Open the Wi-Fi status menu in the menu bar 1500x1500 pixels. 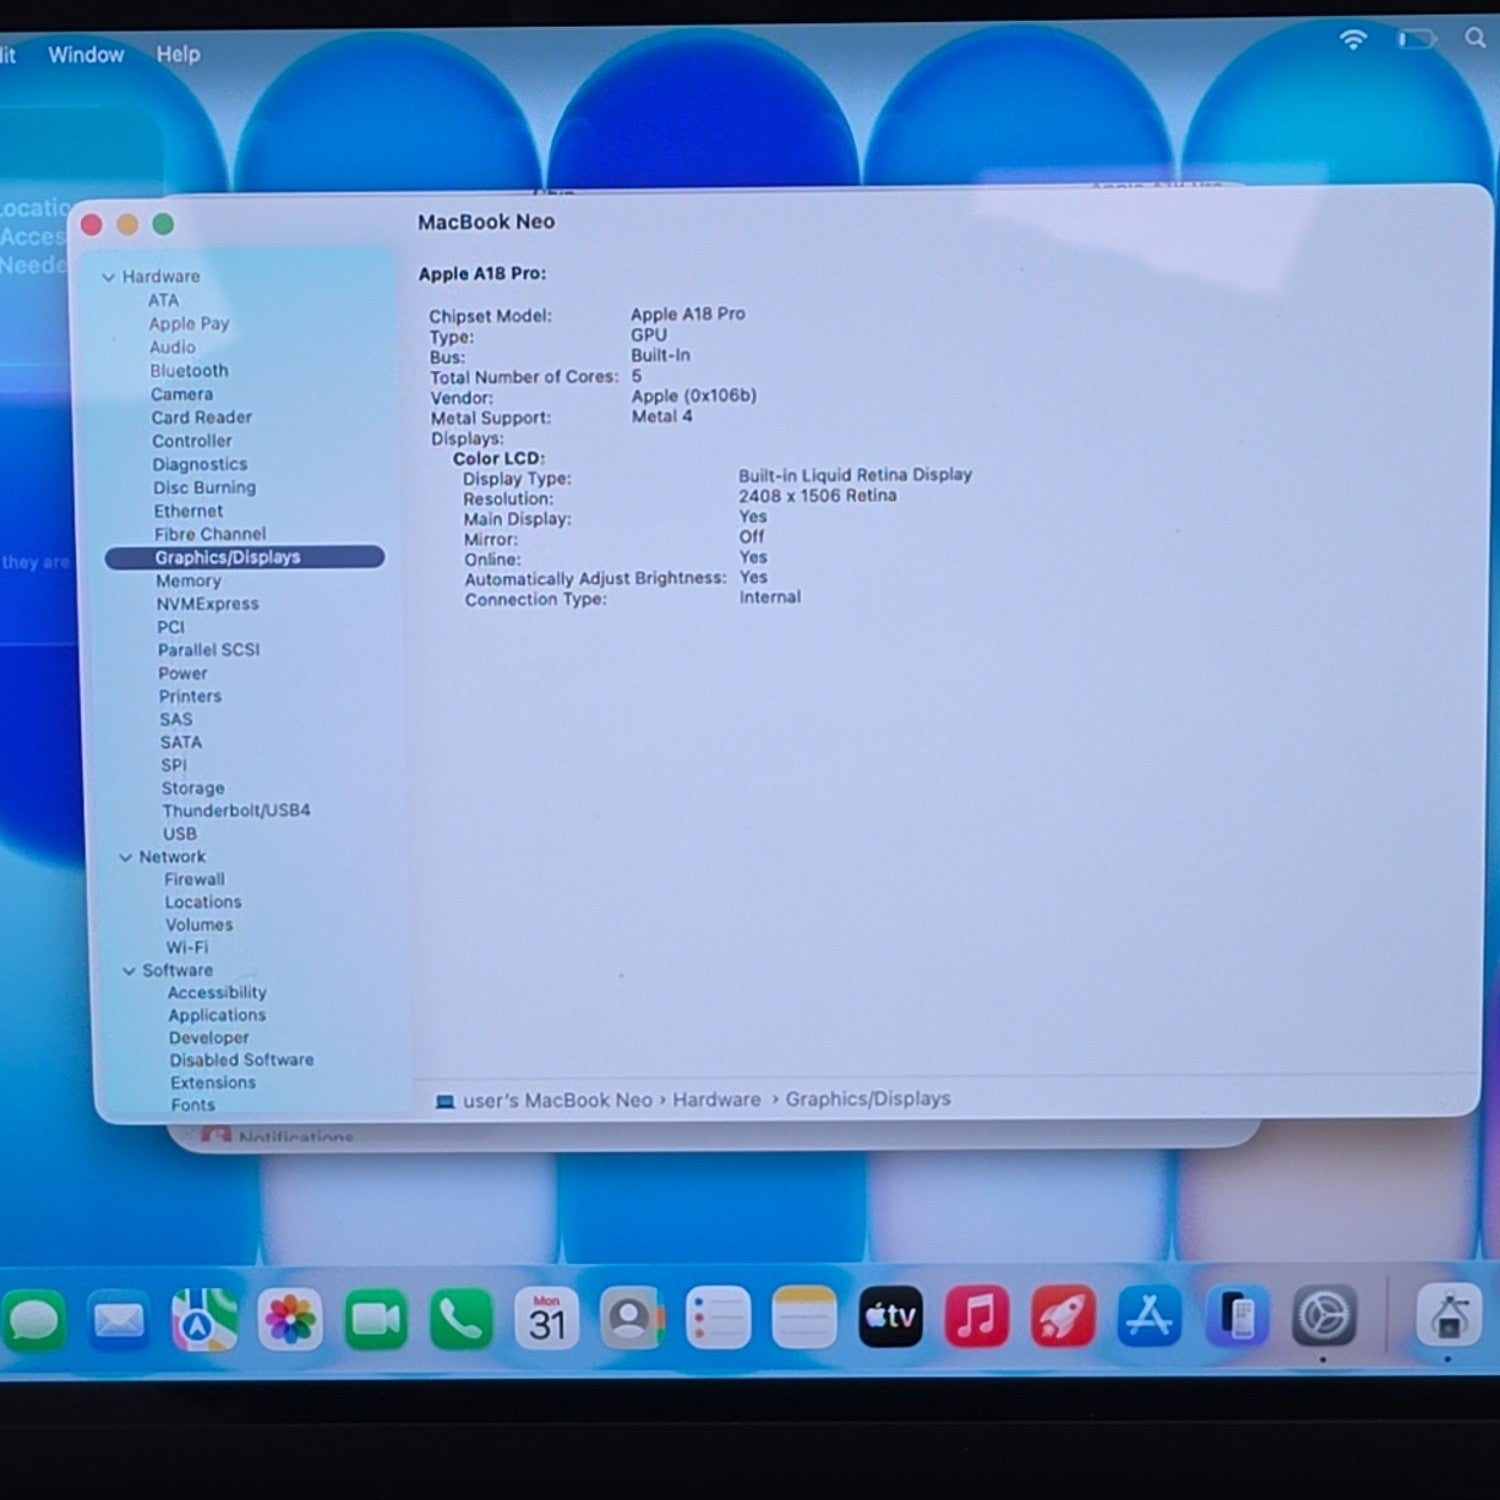1353,39
